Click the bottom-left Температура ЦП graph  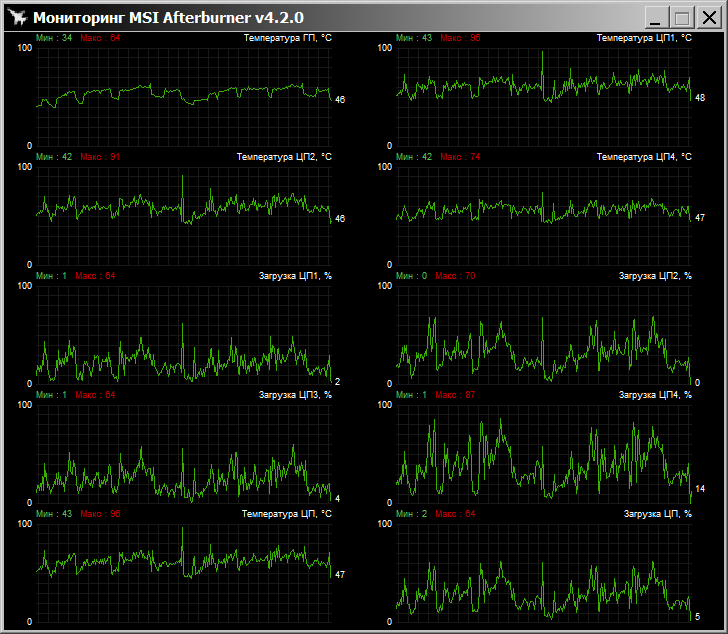point(184,572)
